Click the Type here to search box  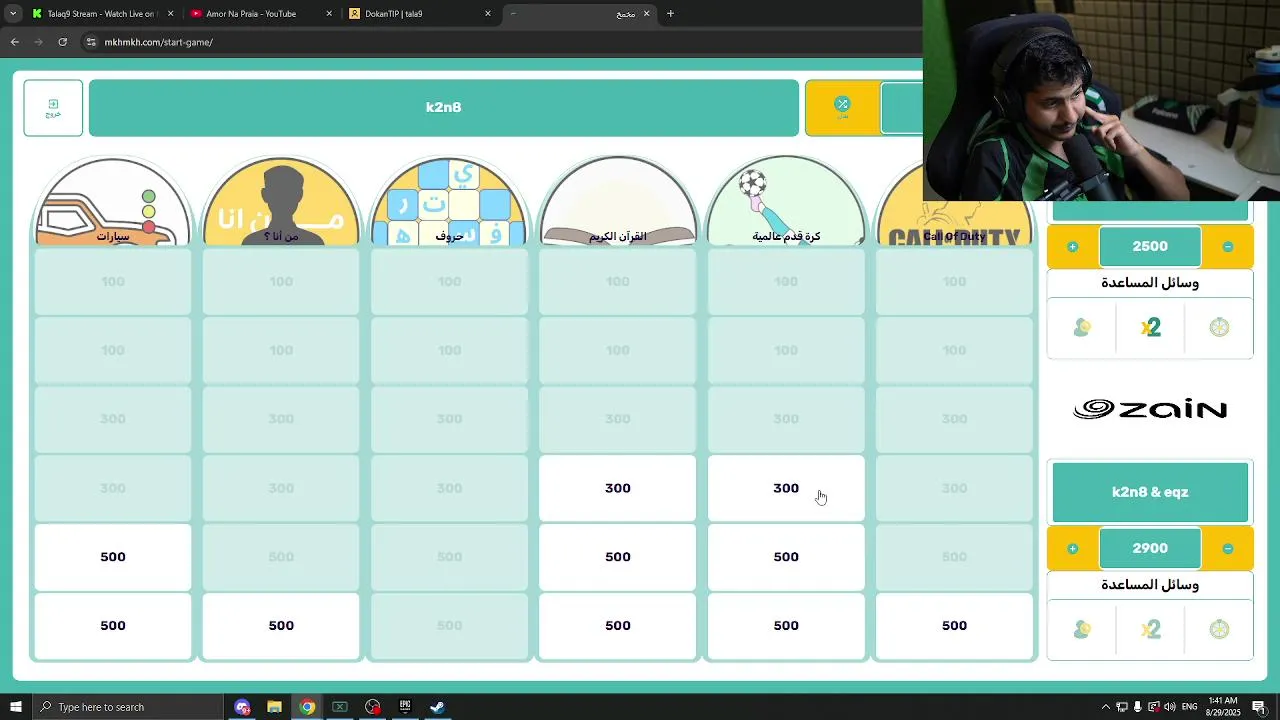pos(128,707)
